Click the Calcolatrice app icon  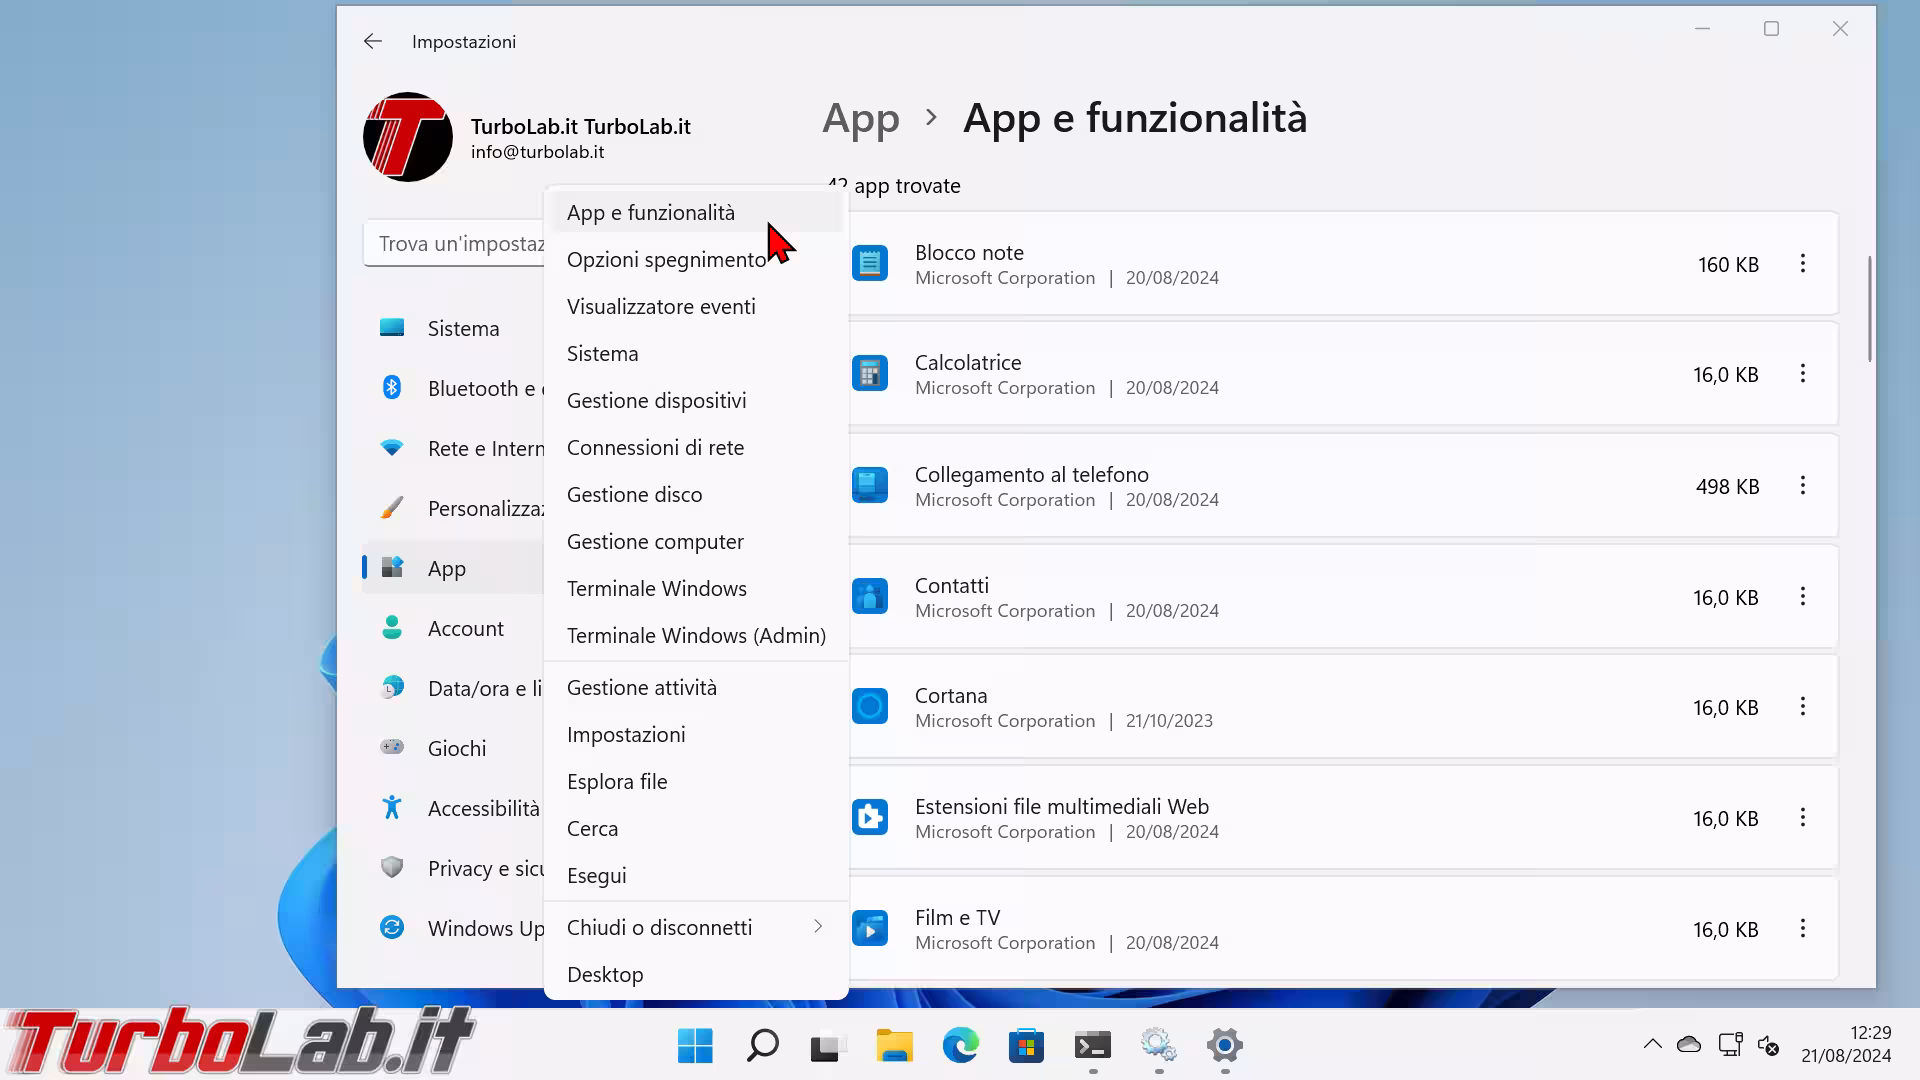[869, 374]
